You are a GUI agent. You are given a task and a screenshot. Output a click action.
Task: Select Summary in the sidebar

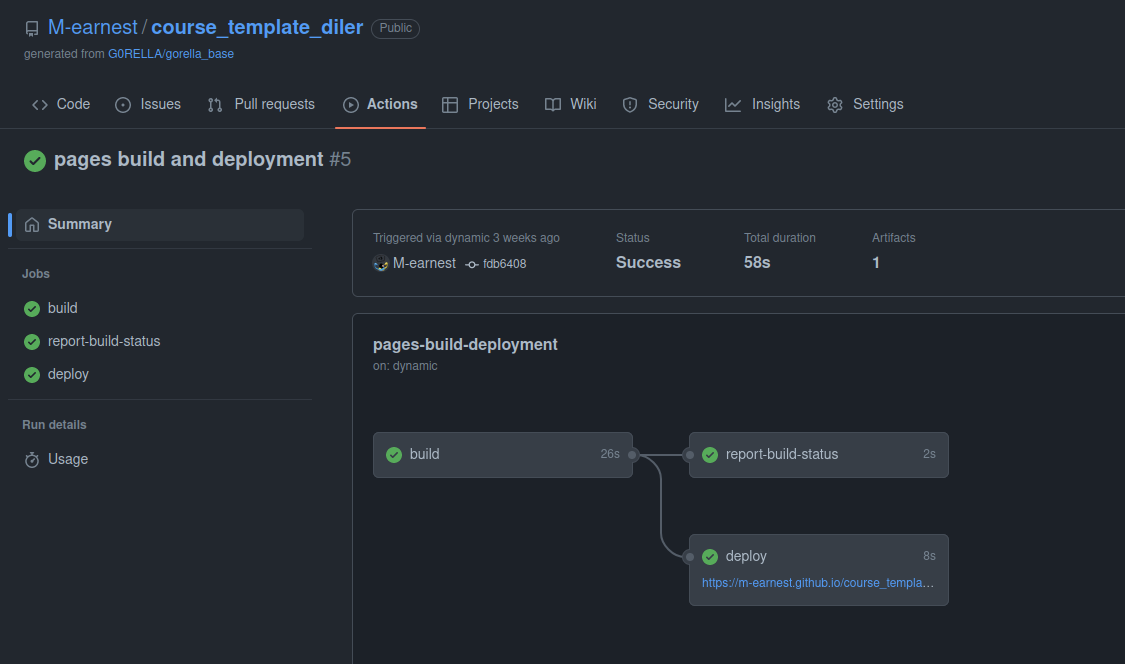pos(160,225)
